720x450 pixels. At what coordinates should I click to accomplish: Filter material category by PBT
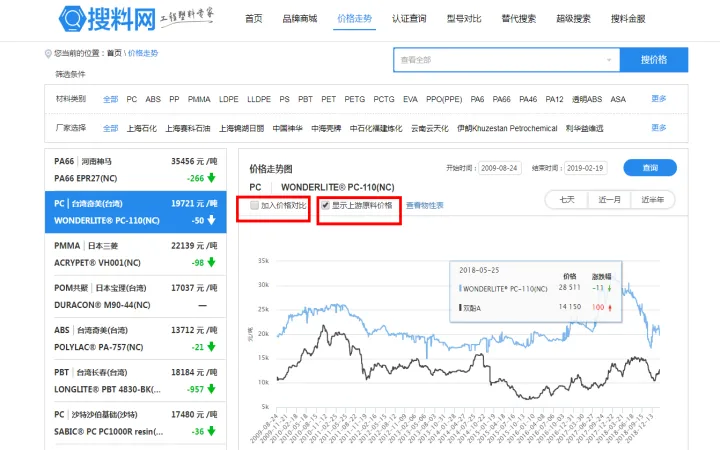(305, 99)
